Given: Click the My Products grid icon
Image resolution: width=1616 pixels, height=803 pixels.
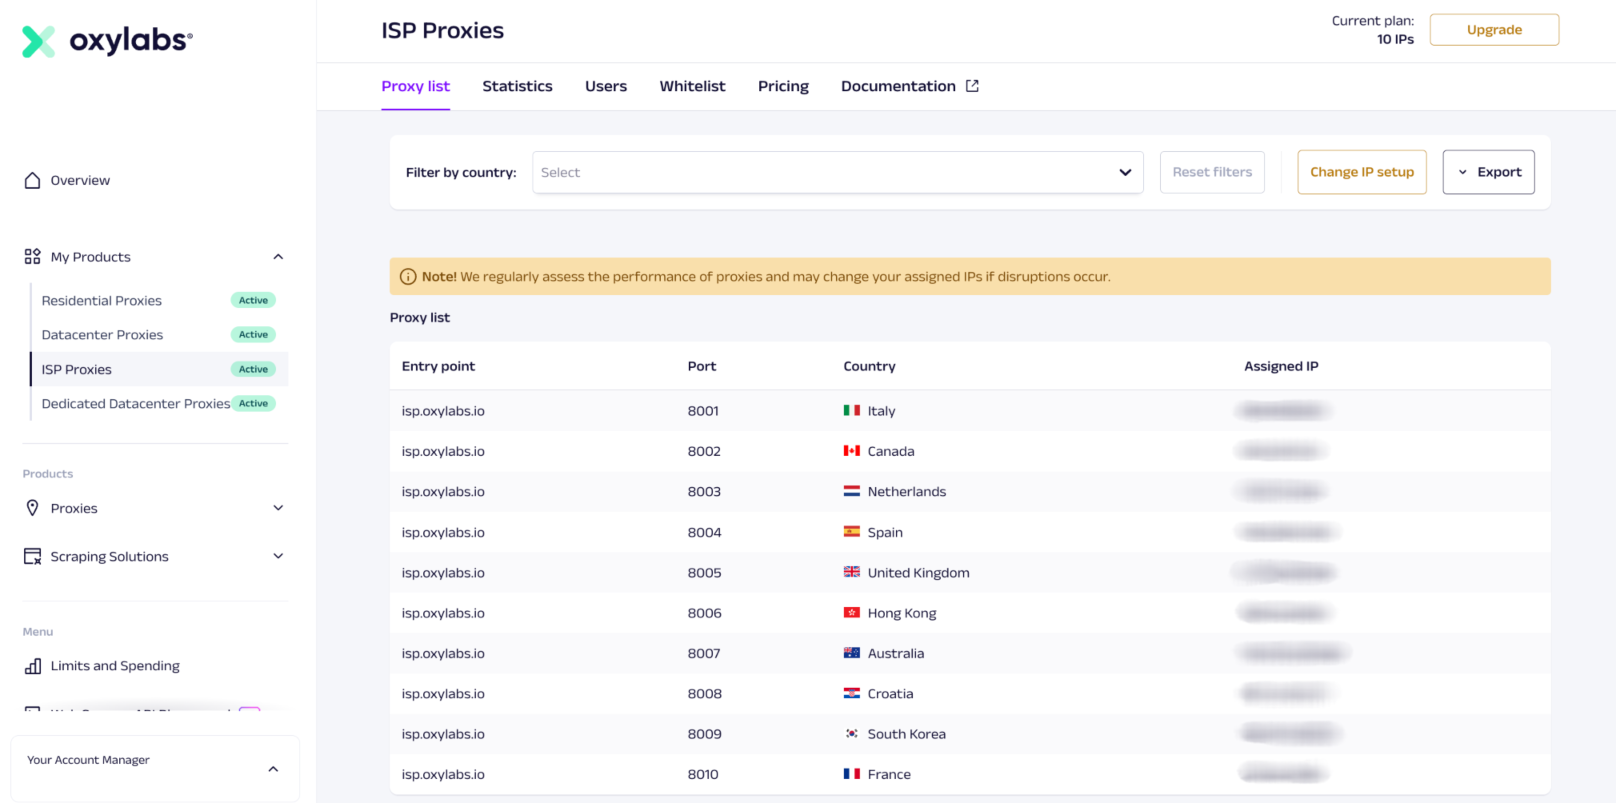Looking at the screenshot, I should pos(32,257).
